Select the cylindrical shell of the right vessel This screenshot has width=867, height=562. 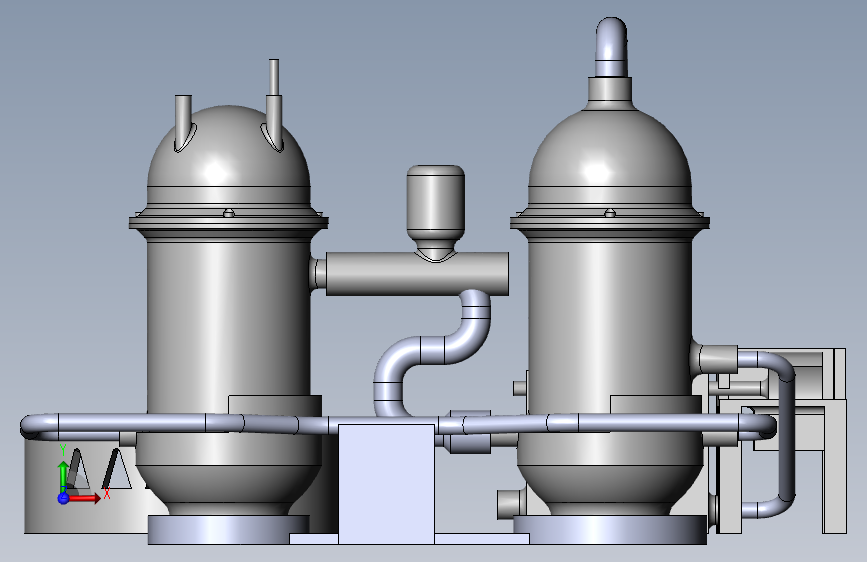coord(610,324)
